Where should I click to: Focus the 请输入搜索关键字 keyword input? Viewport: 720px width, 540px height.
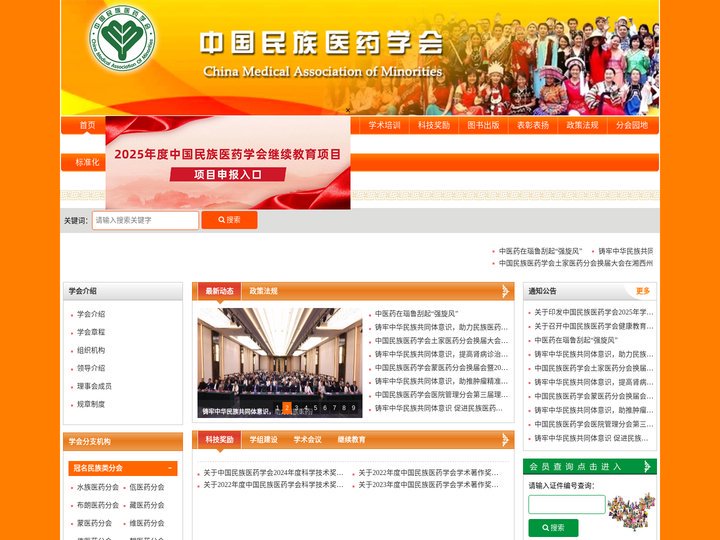146,220
